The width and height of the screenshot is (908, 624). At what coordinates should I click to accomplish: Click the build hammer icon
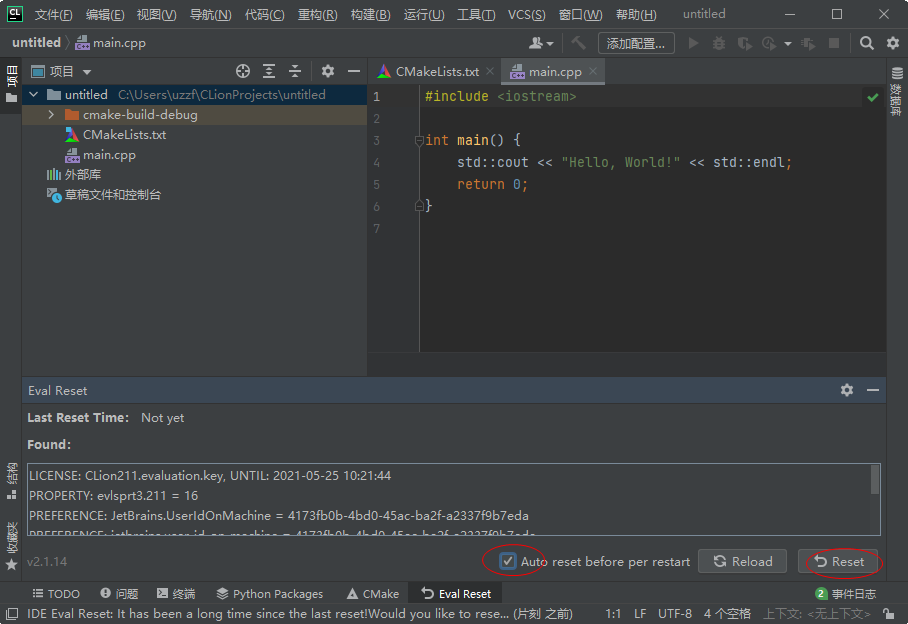point(578,43)
